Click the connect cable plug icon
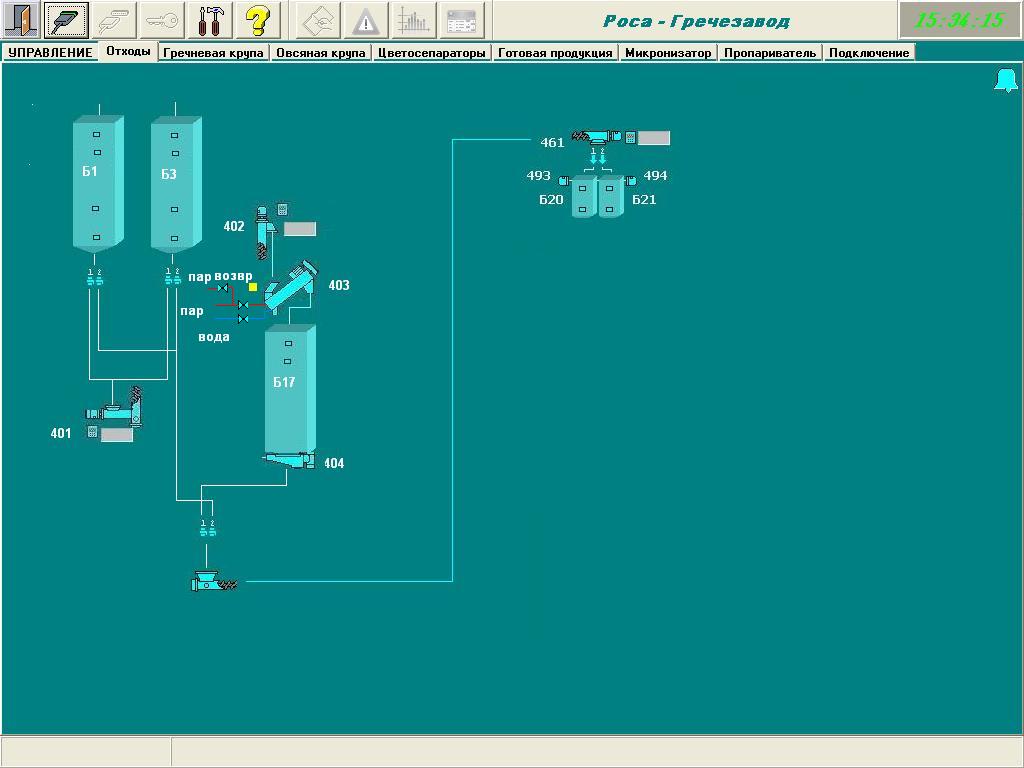 pyautogui.click(x=67, y=20)
